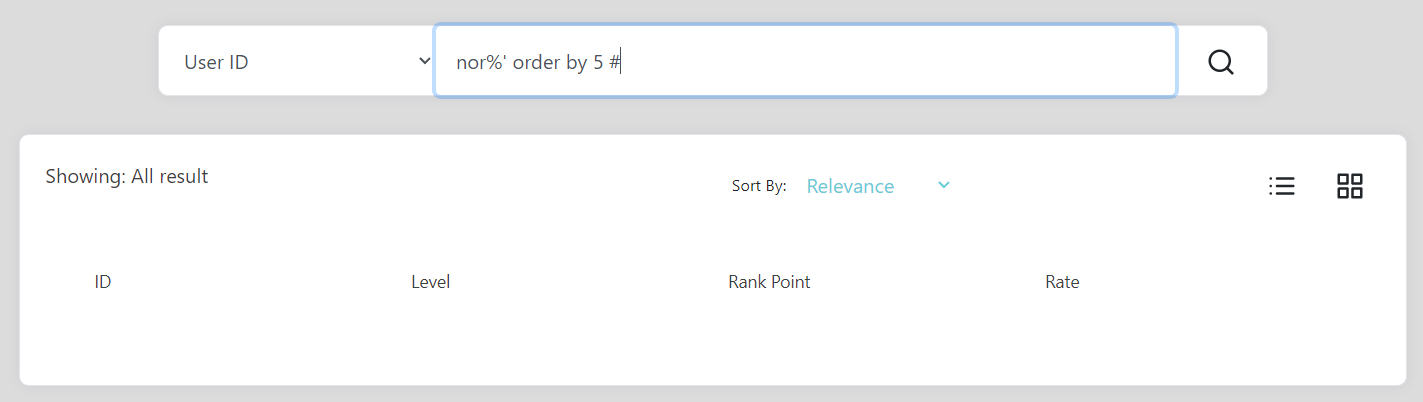Switch to list view layout
Screen dimensions: 1423x402
pos(1281,186)
